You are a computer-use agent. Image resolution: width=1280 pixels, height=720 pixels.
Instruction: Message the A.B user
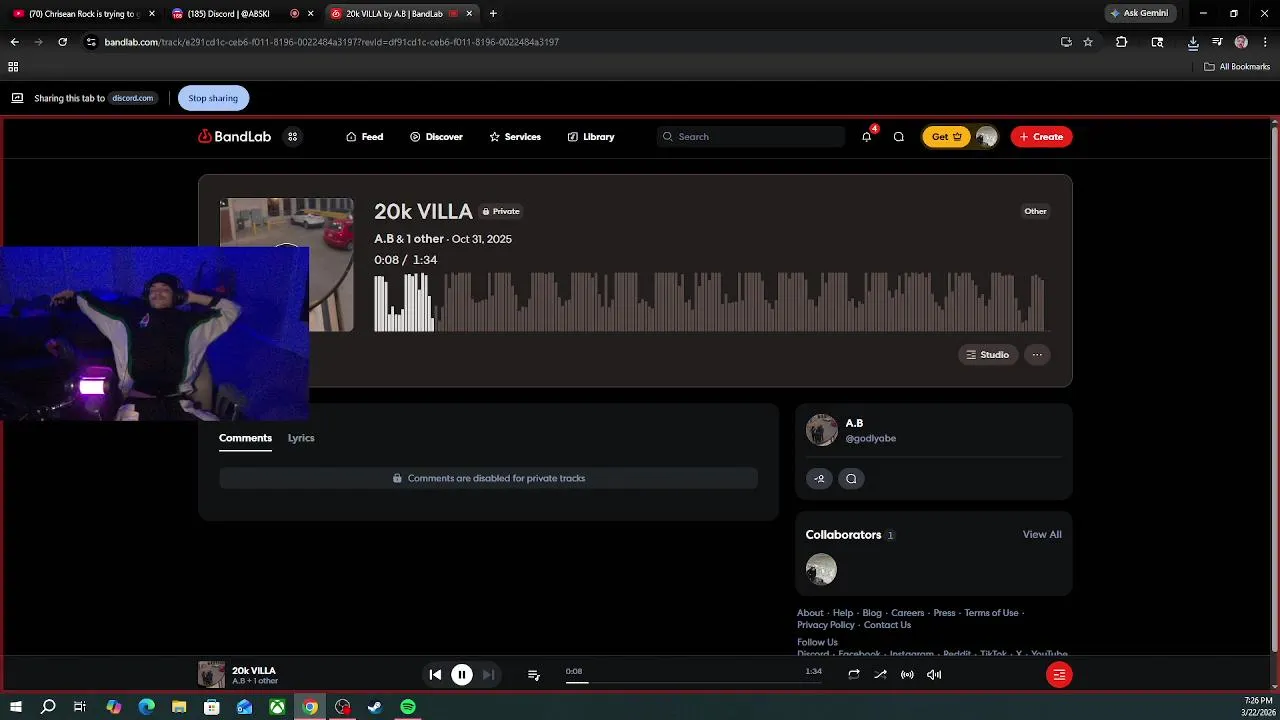point(851,479)
